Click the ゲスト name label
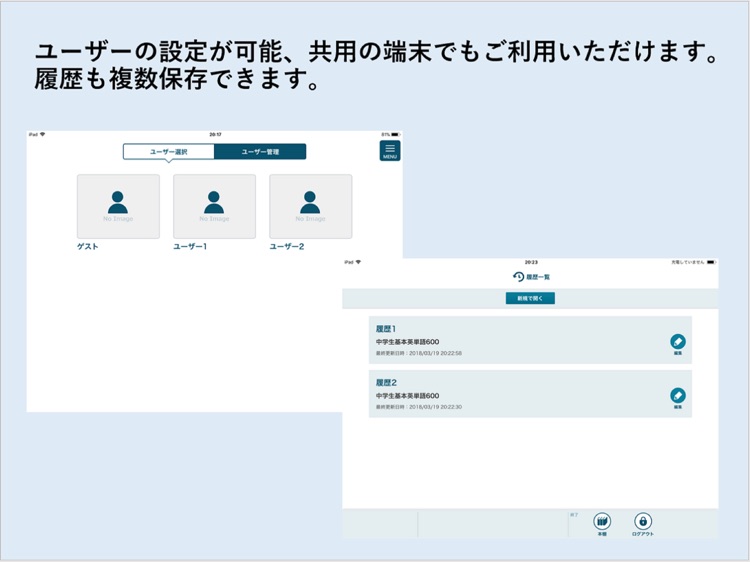The image size is (750, 562). 88,246
